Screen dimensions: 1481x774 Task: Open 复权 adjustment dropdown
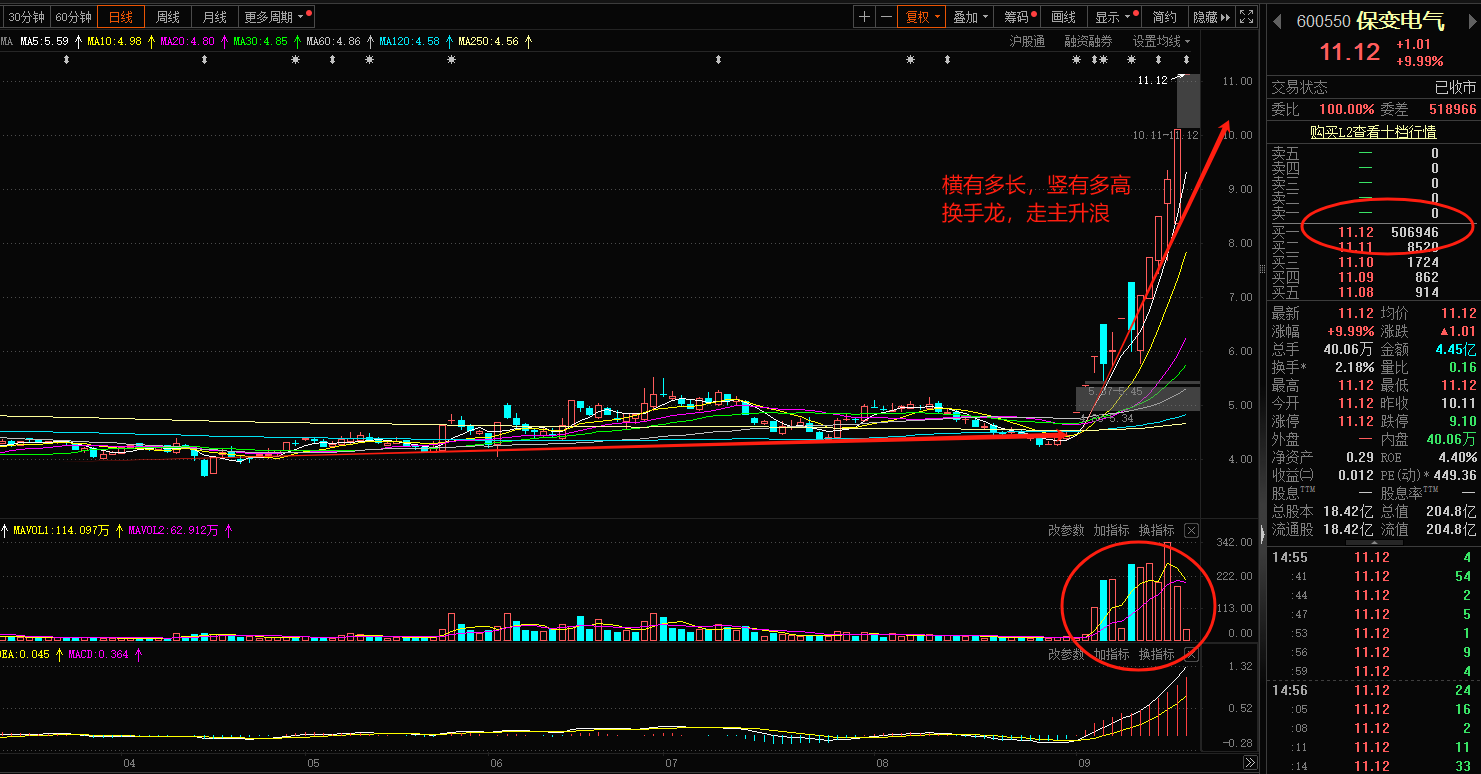(x=920, y=17)
